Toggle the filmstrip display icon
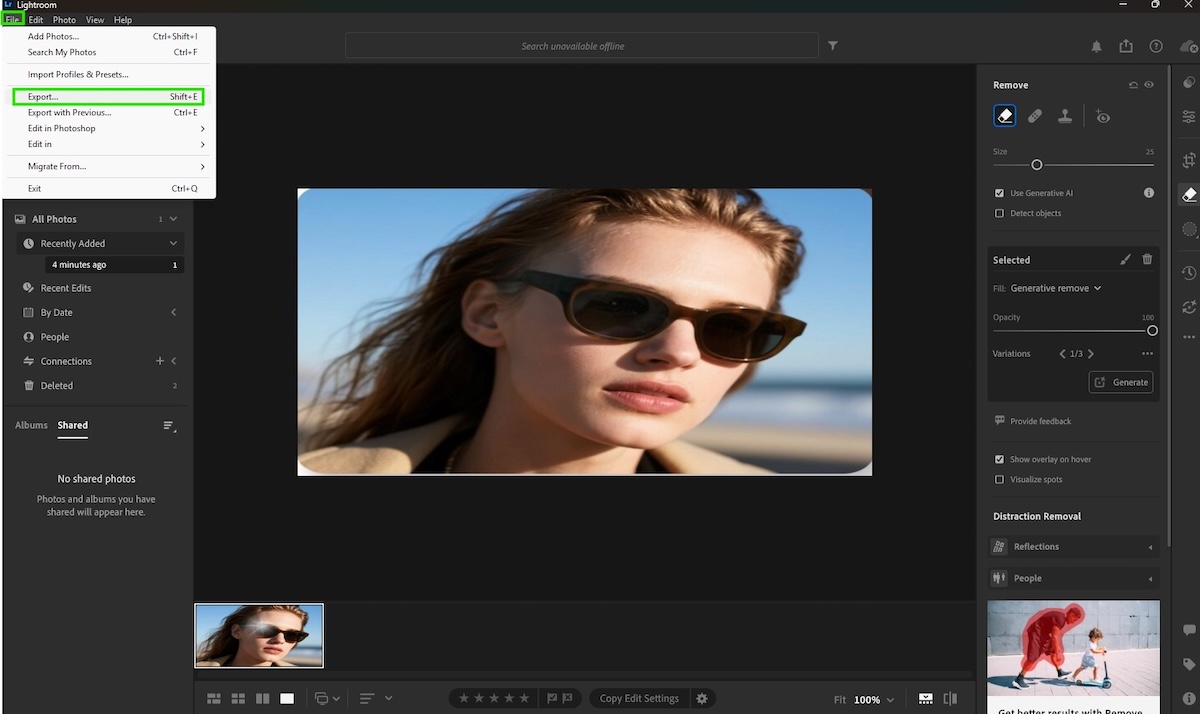 click(x=926, y=698)
